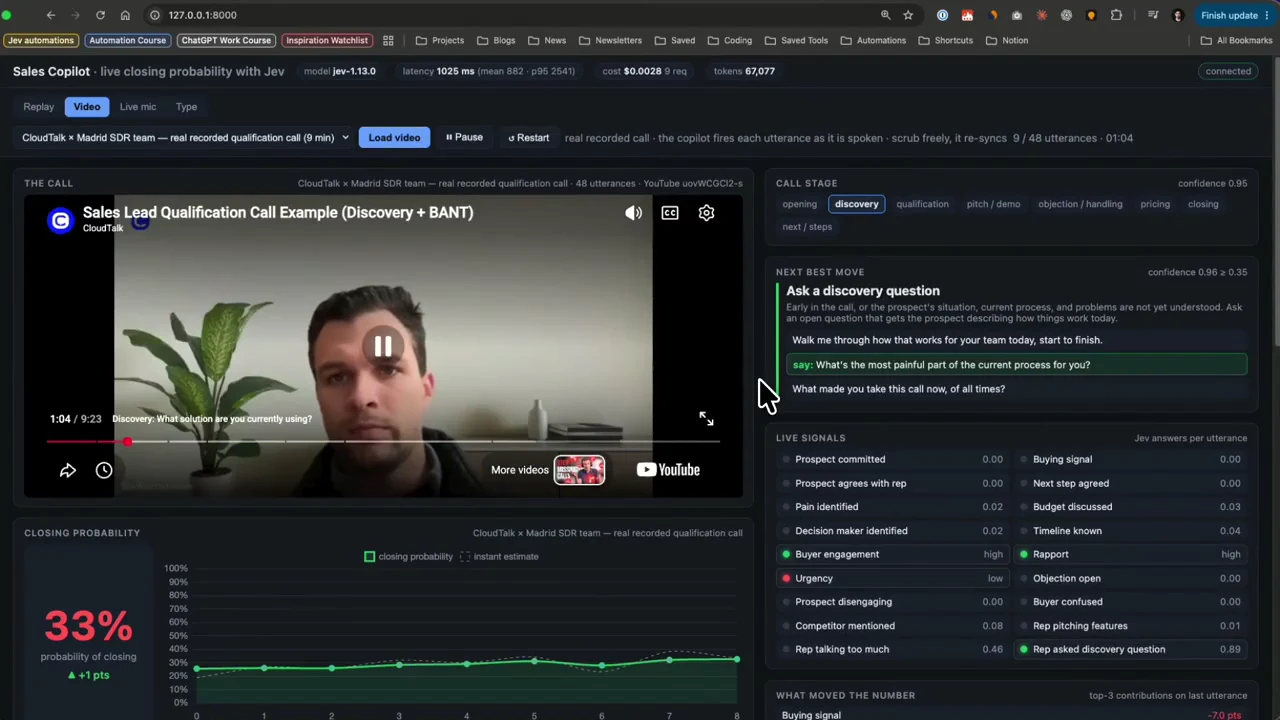Restart the recorded call
The image size is (1280, 720).
(x=528, y=138)
